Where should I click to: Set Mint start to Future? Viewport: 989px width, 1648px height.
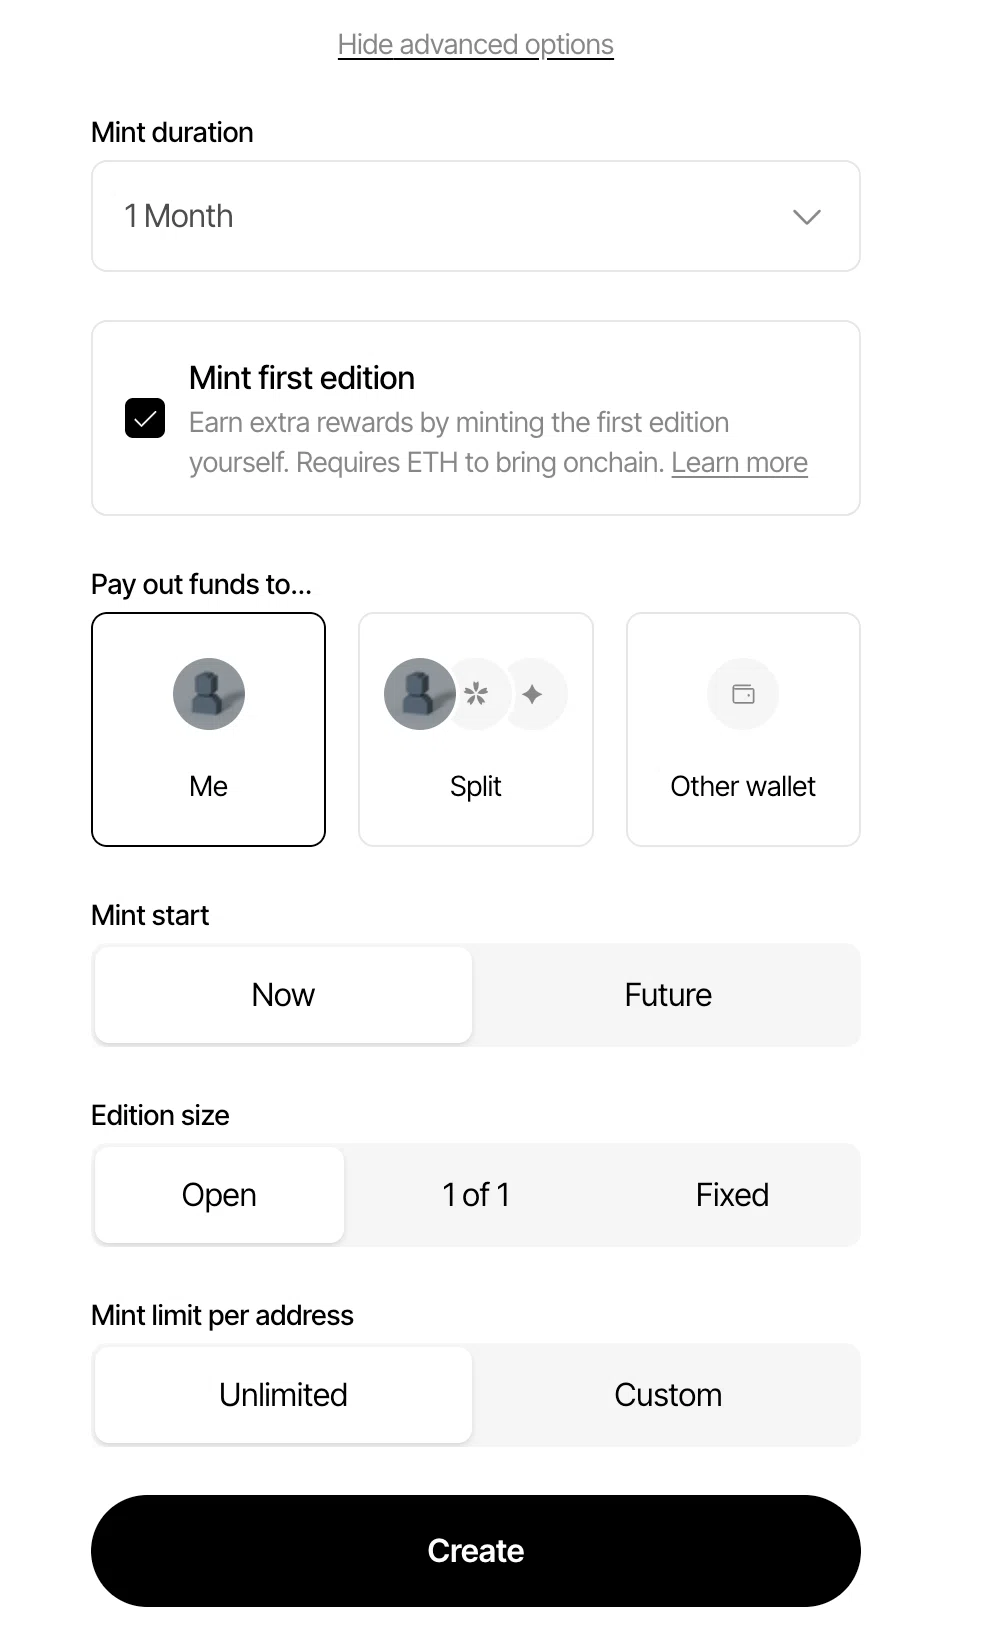point(667,995)
